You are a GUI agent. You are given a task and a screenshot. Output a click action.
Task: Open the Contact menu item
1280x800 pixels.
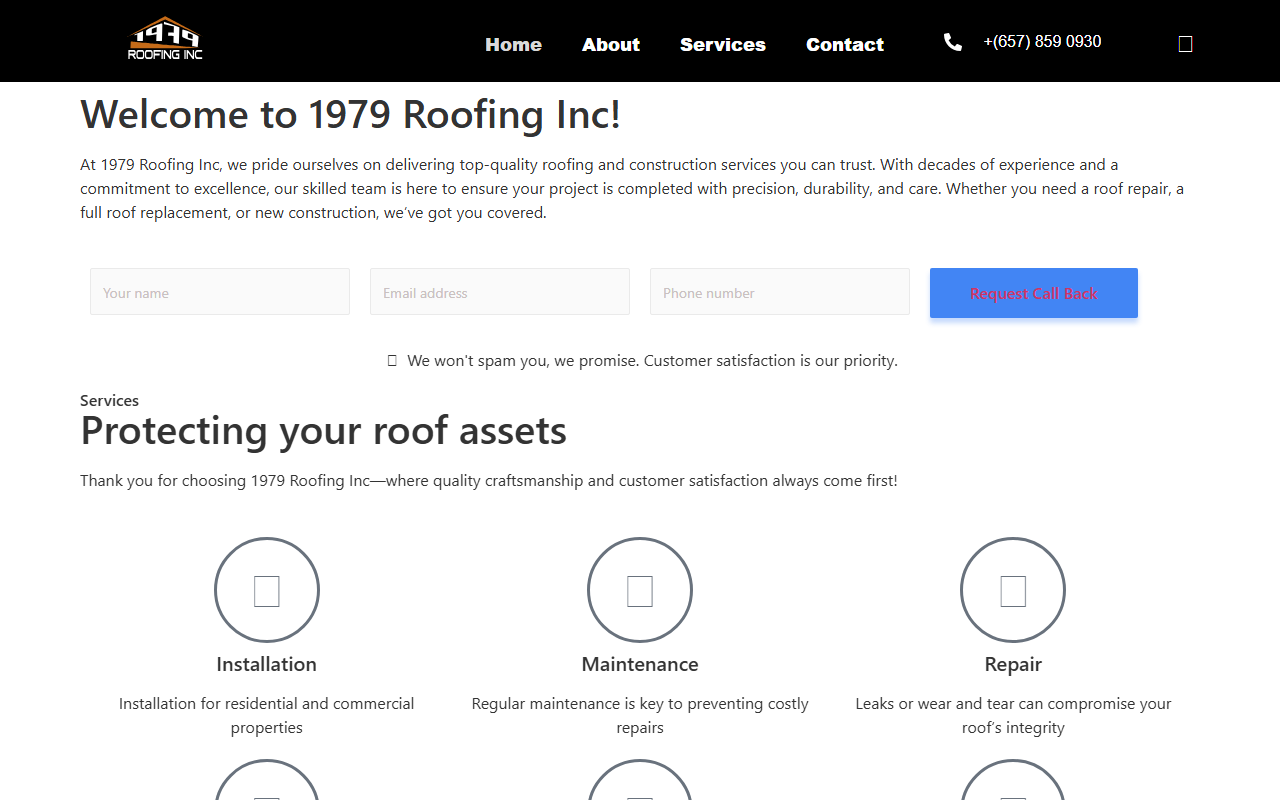pyautogui.click(x=845, y=44)
